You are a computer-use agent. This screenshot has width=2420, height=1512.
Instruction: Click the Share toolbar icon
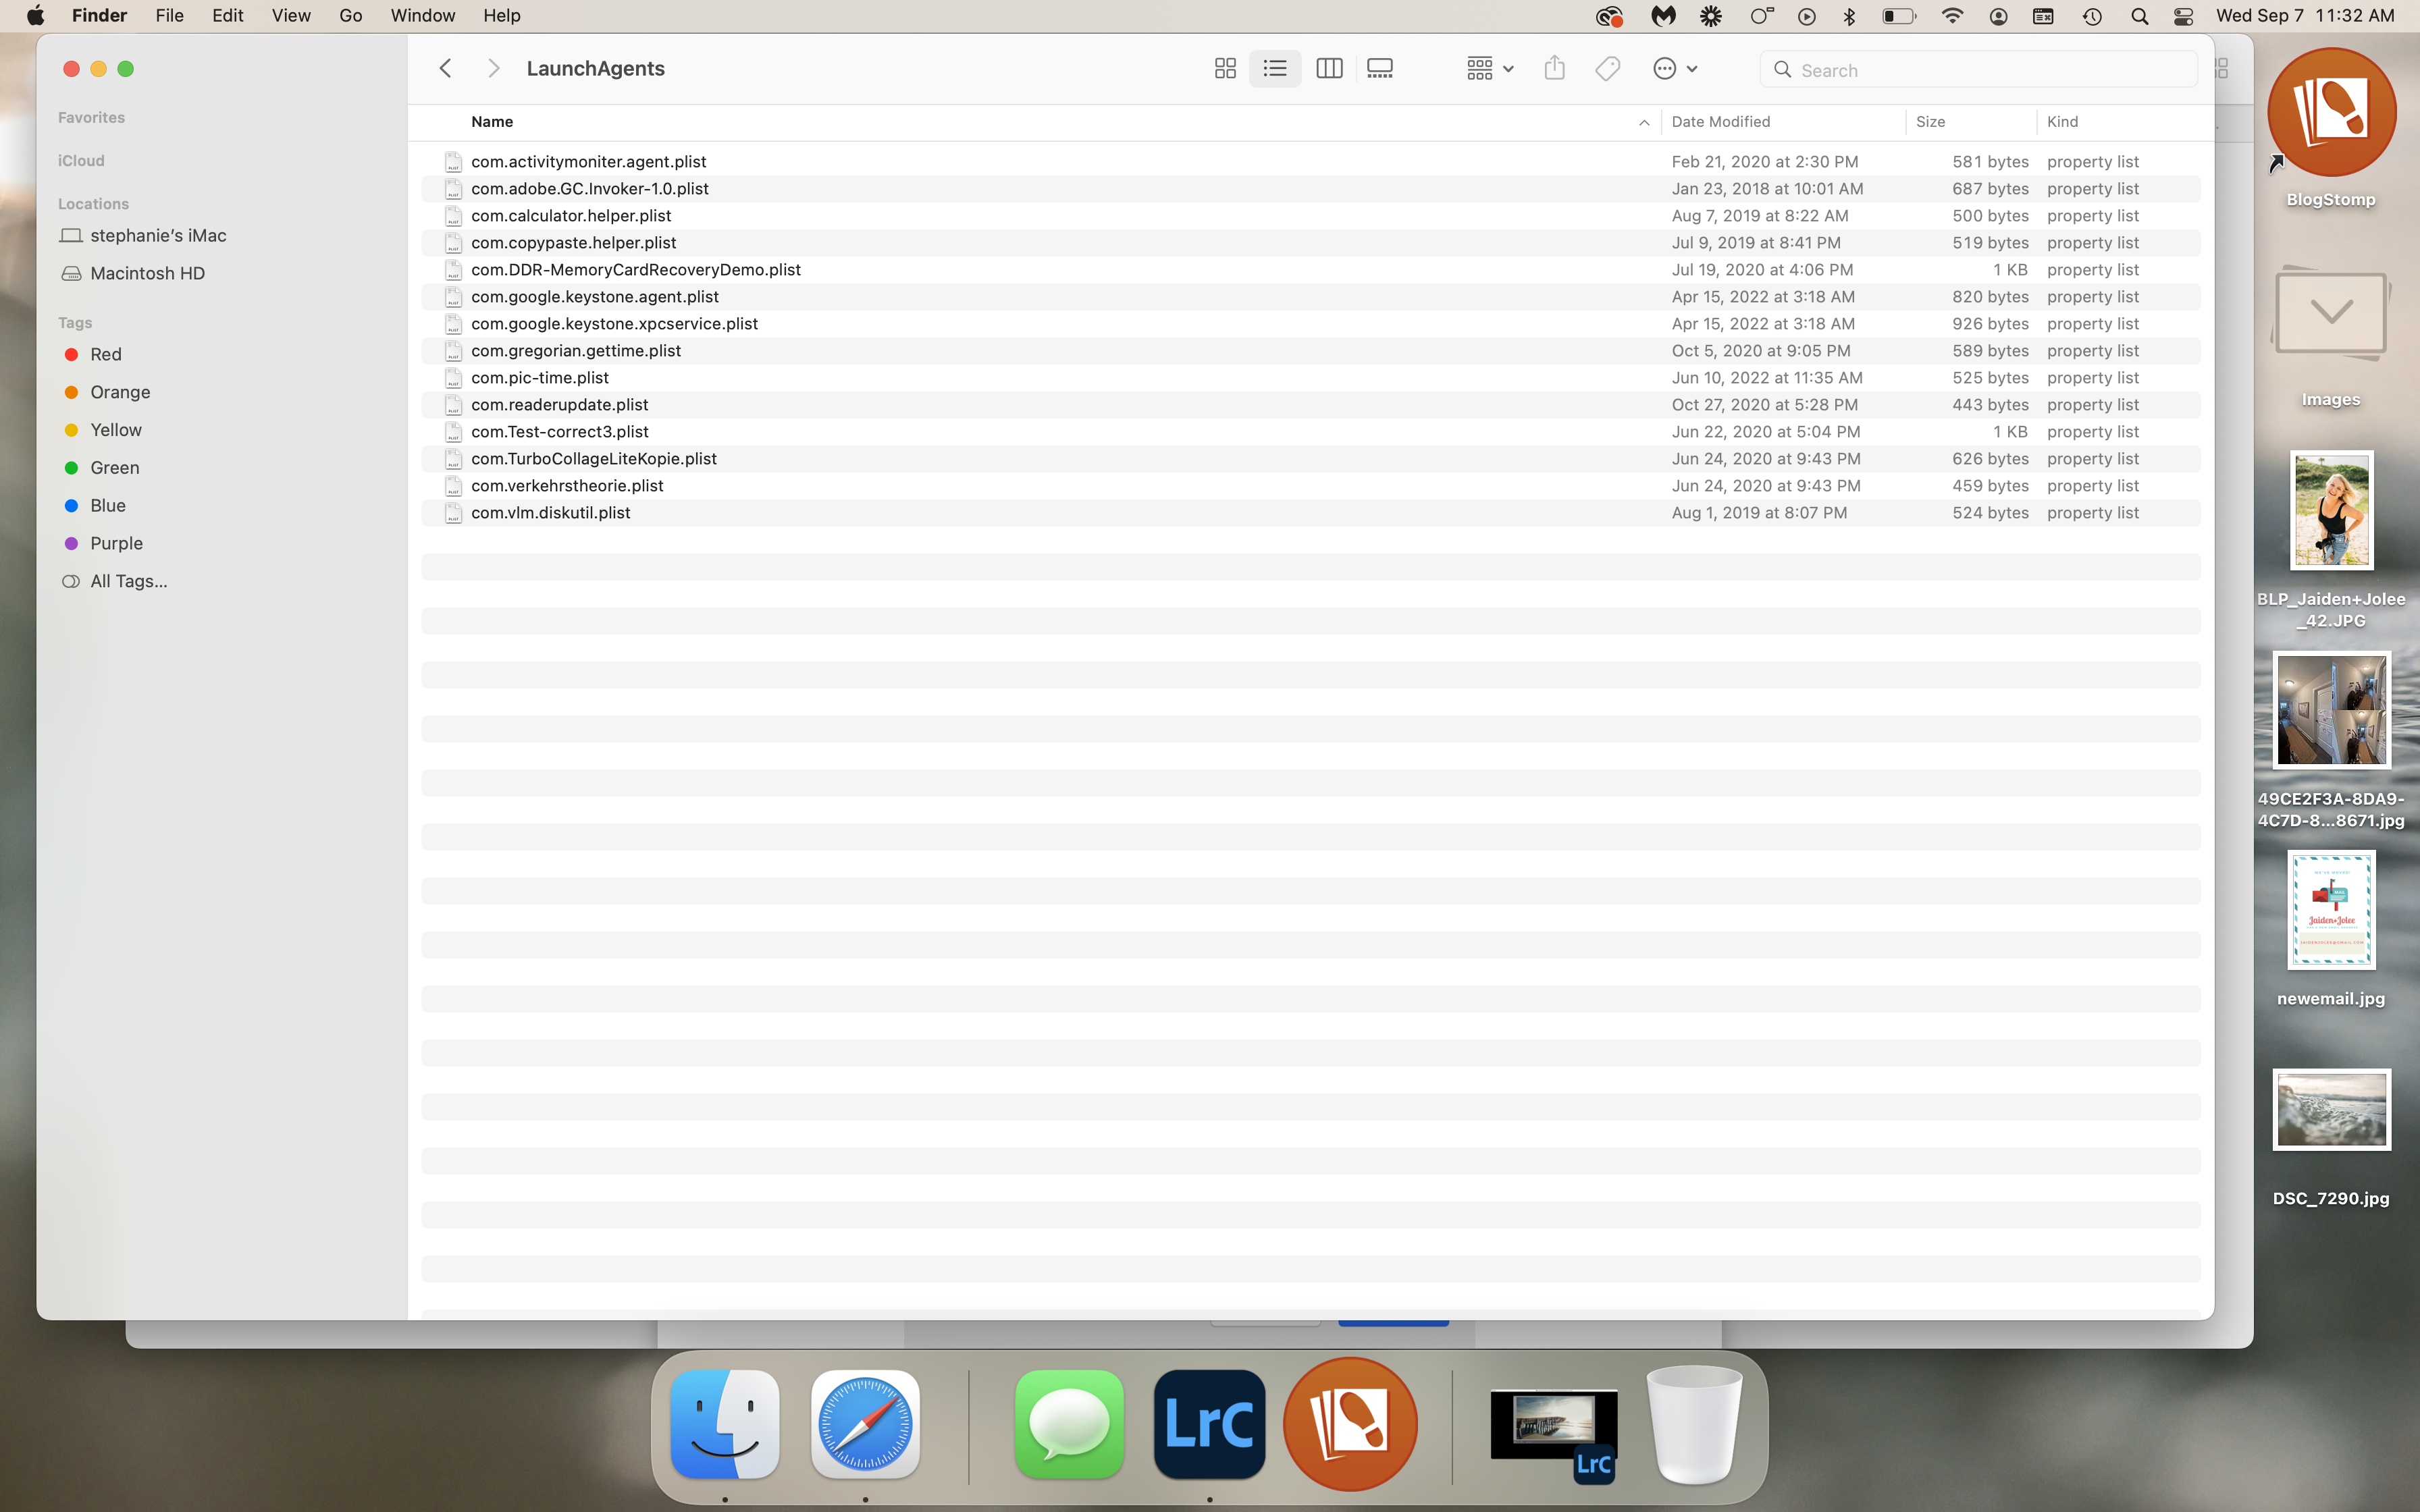point(1554,69)
